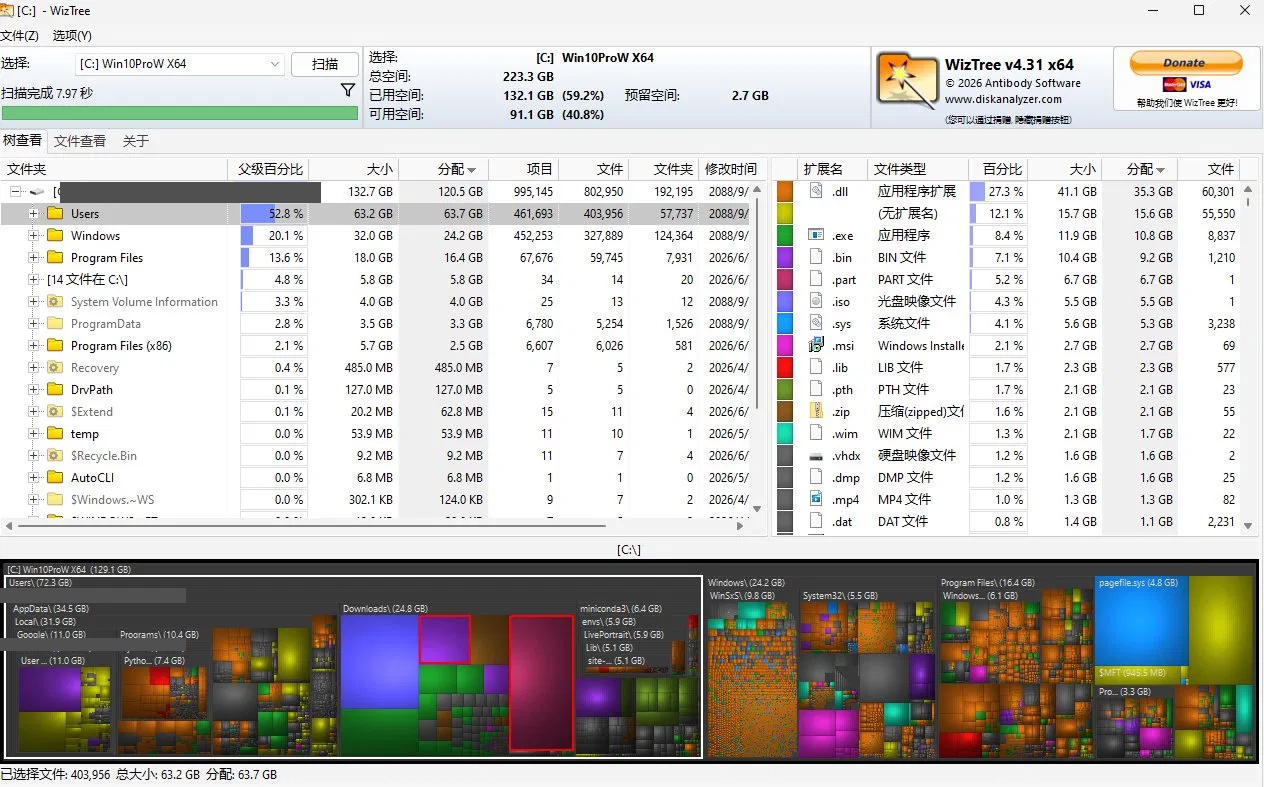Click the folder tree horizontal scrollbar
The image size is (1264, 787).
310,525
